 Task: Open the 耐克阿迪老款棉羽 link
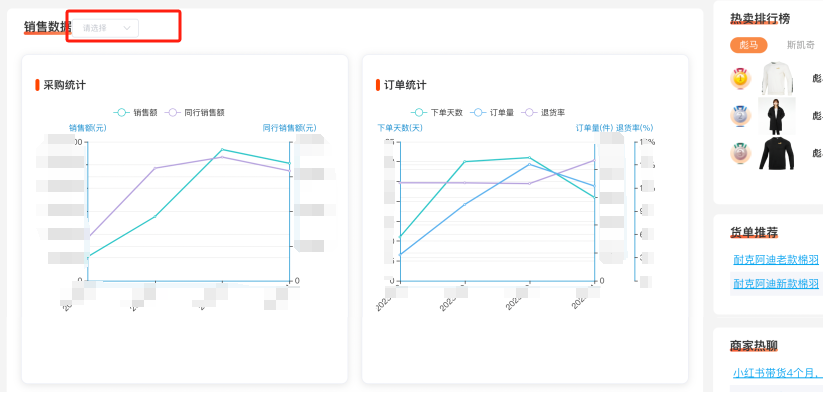tap(776, 259)
